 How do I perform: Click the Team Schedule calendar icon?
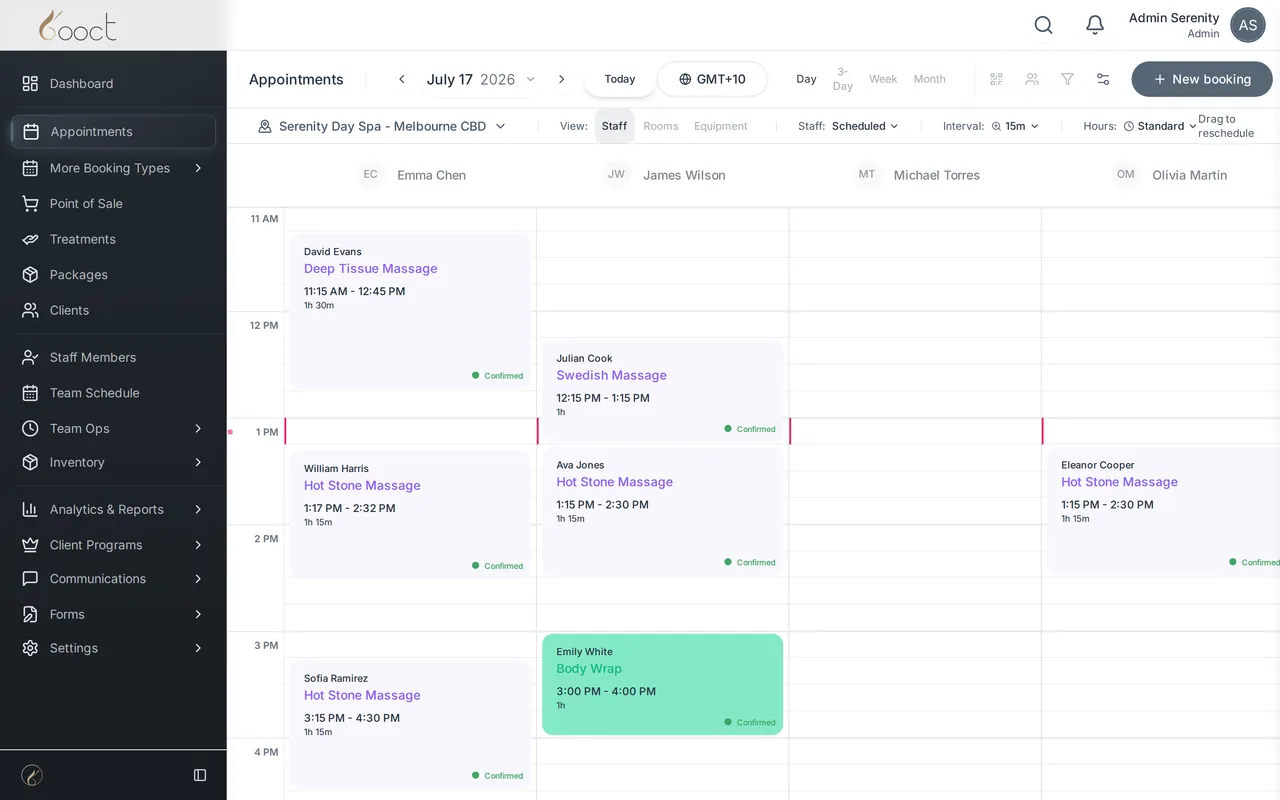pyautogui.click(x=30, y=393)
